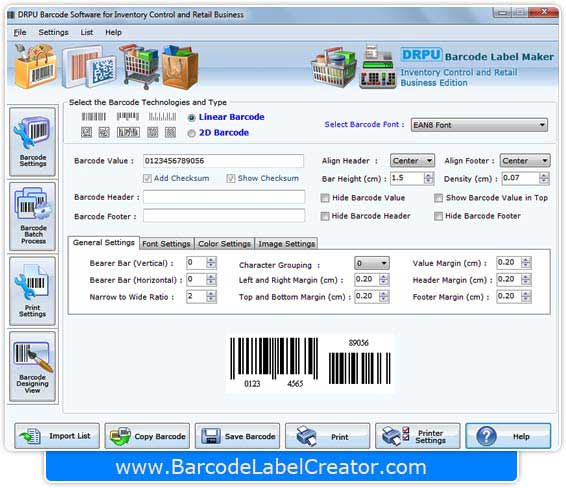Select the Linear Barcode radio button
566x488 pixels.
(x=192, y=118)
